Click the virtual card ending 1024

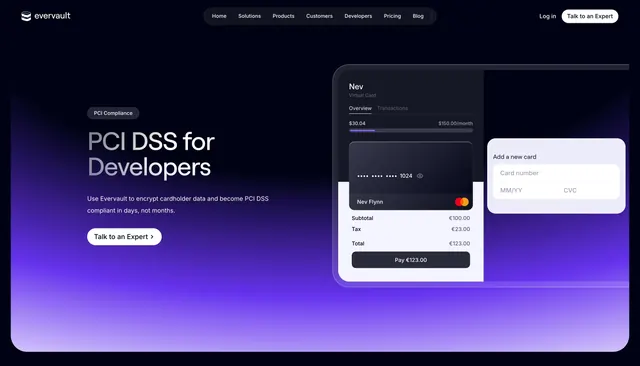(411, 176)
